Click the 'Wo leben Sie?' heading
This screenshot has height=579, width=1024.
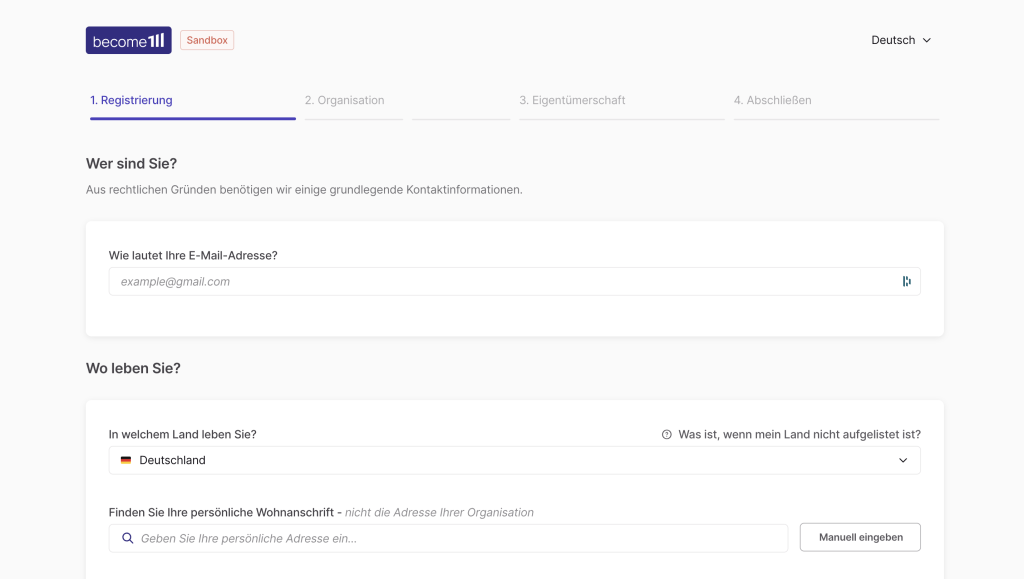coord(133,368)
